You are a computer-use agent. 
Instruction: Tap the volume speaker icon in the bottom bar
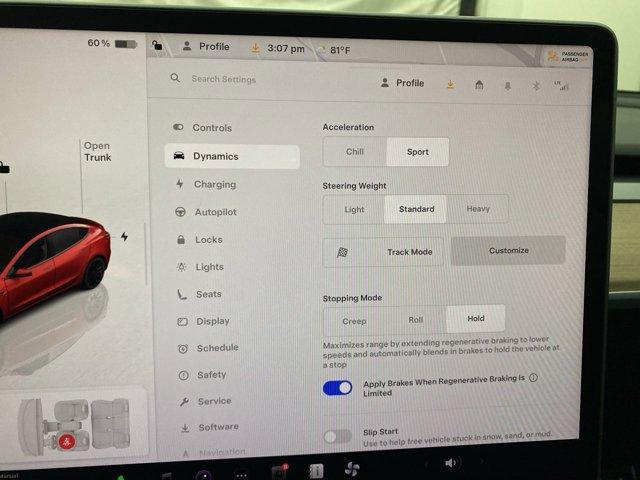point(450,463)
